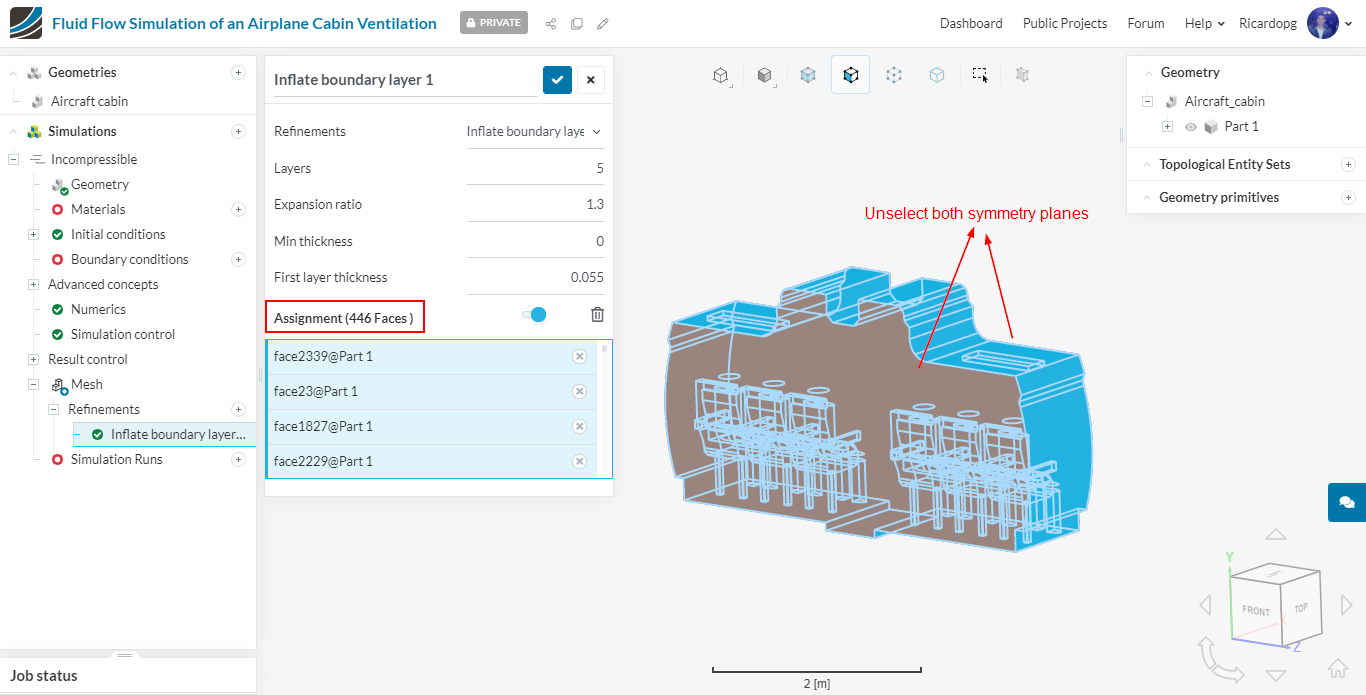
Task: Edit the Expansion ratio value field
Action: click(x=535, y=204)
